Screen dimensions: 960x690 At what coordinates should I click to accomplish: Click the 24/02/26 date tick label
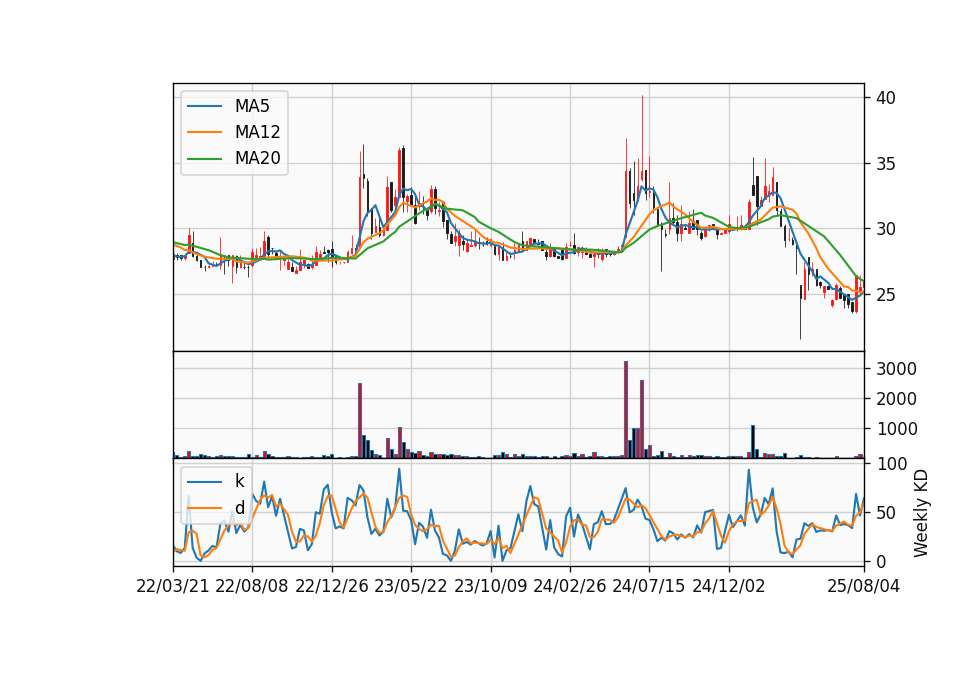pos(569,586)
